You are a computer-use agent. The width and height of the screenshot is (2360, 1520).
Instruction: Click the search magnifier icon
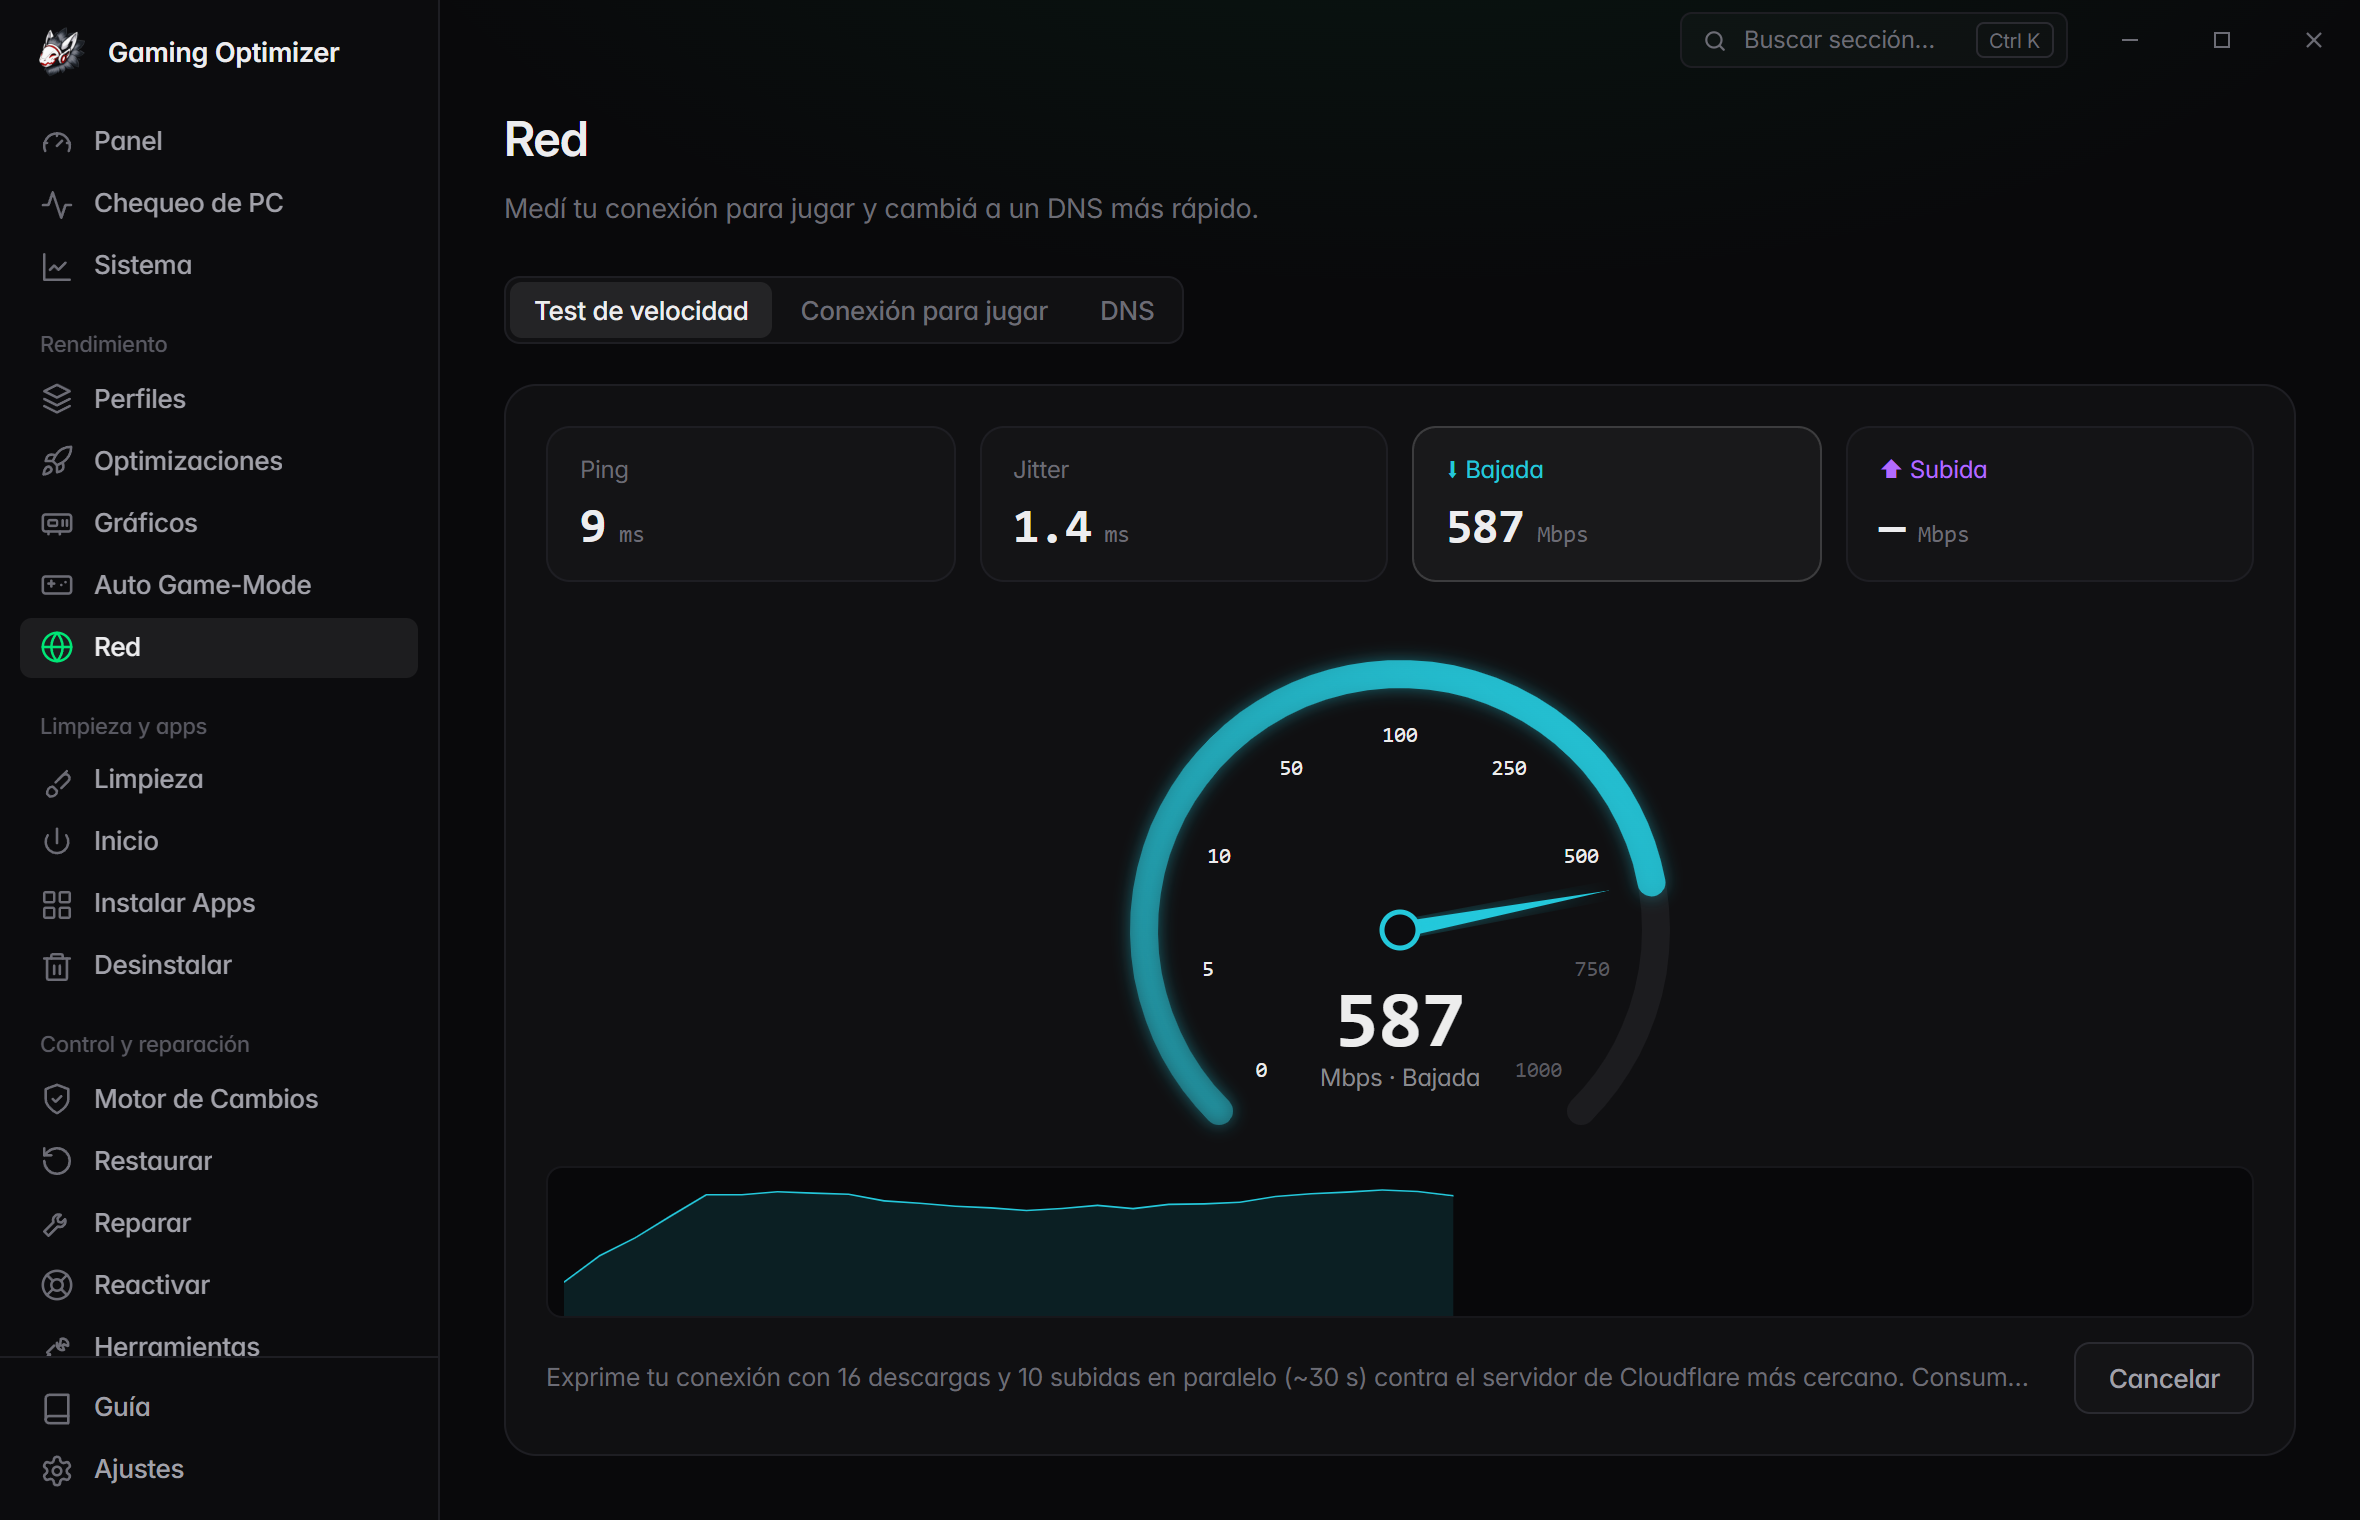click(1715, 41)
